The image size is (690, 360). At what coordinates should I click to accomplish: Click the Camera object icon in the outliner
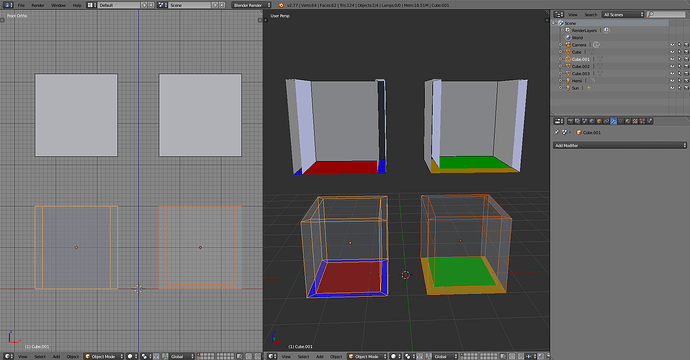568,45
